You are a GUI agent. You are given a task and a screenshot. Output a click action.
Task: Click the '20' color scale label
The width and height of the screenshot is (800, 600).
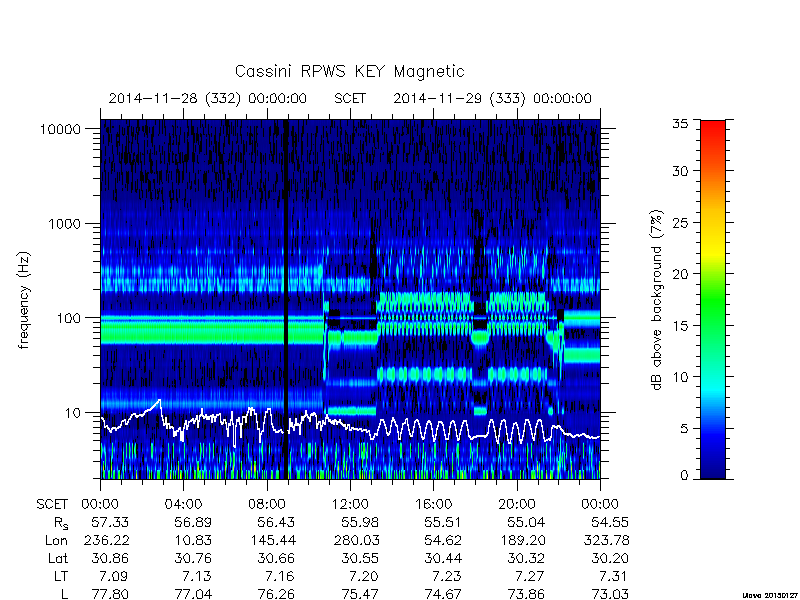680,274
